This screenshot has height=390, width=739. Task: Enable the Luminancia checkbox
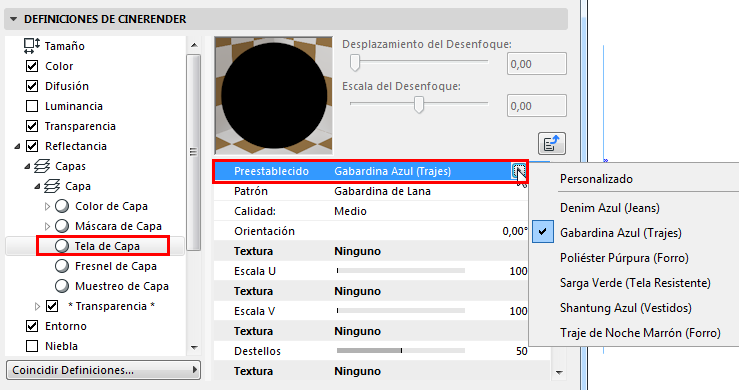point(32,106)
